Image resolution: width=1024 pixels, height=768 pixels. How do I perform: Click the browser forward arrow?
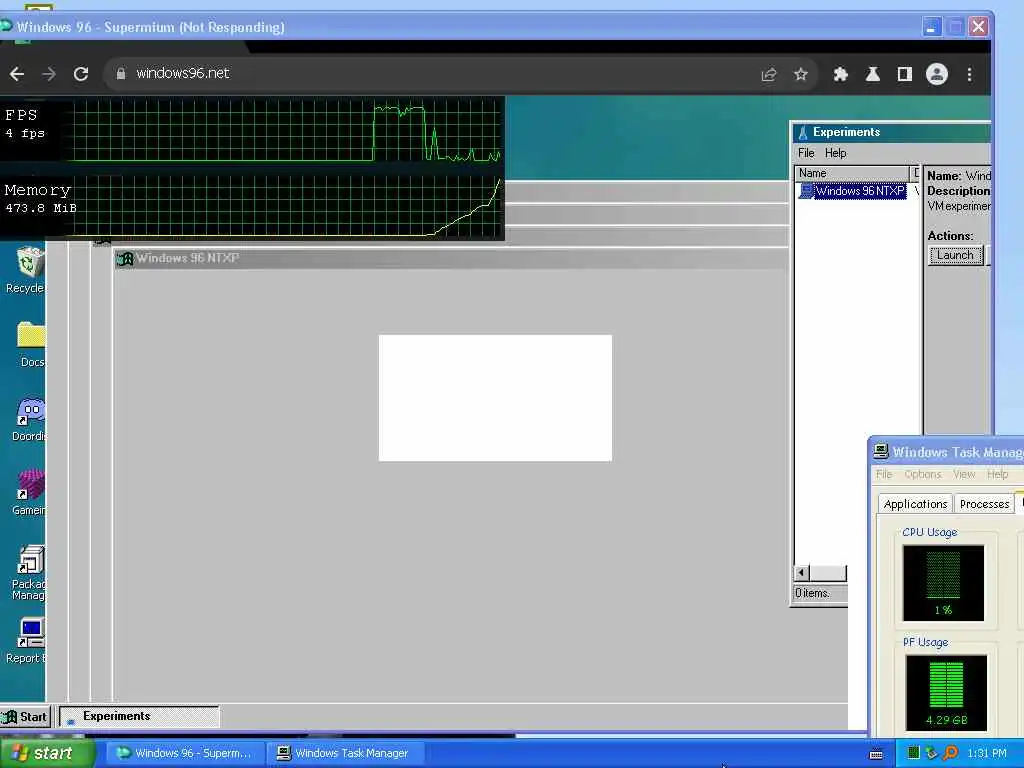pos(49,74)
